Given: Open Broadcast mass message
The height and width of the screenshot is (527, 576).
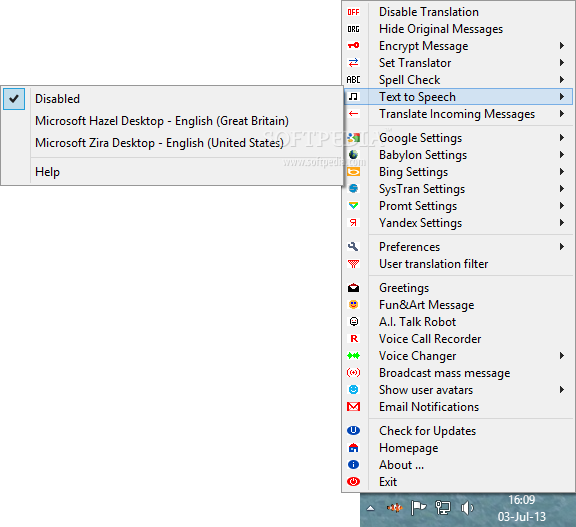Looking at the screenshot, I should (458, 373).
